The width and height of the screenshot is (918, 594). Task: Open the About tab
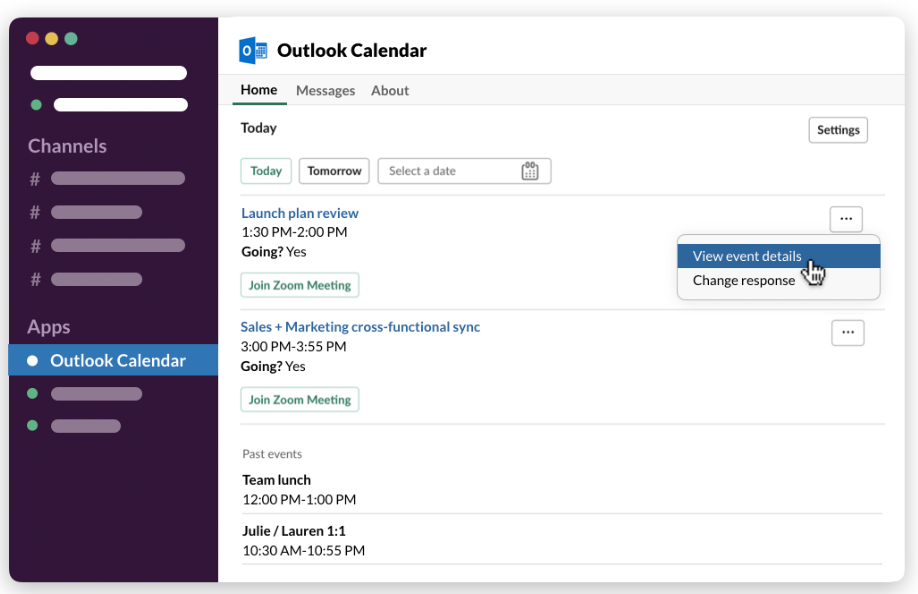point(390,90)
